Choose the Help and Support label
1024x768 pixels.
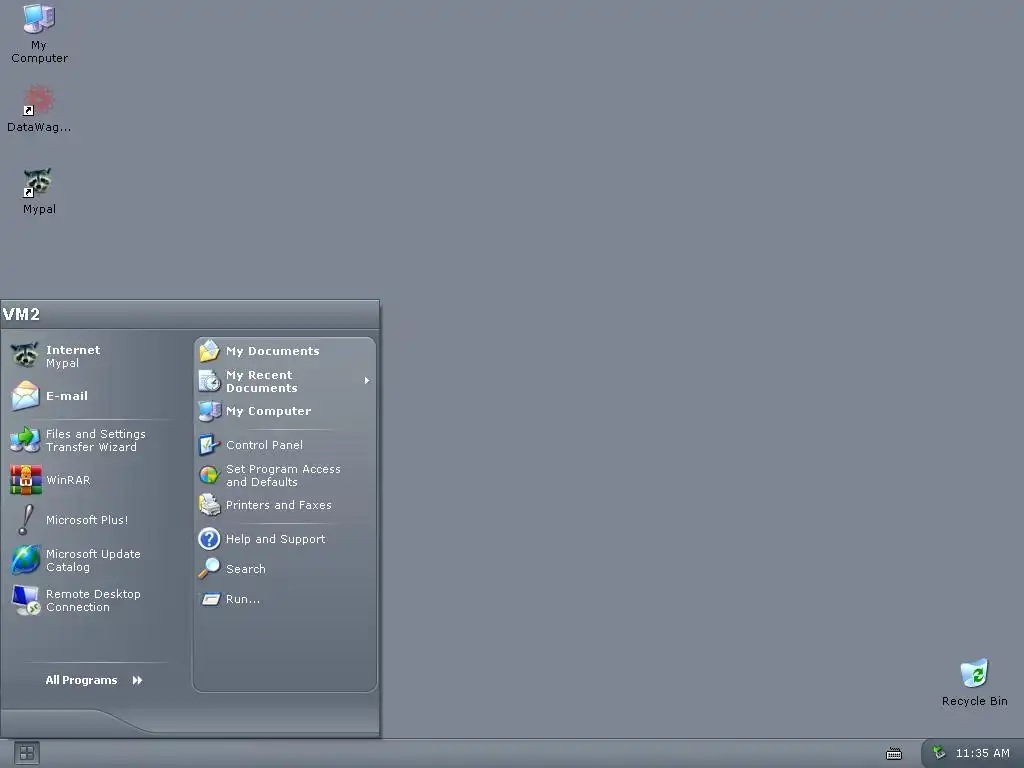pos(275,539)
